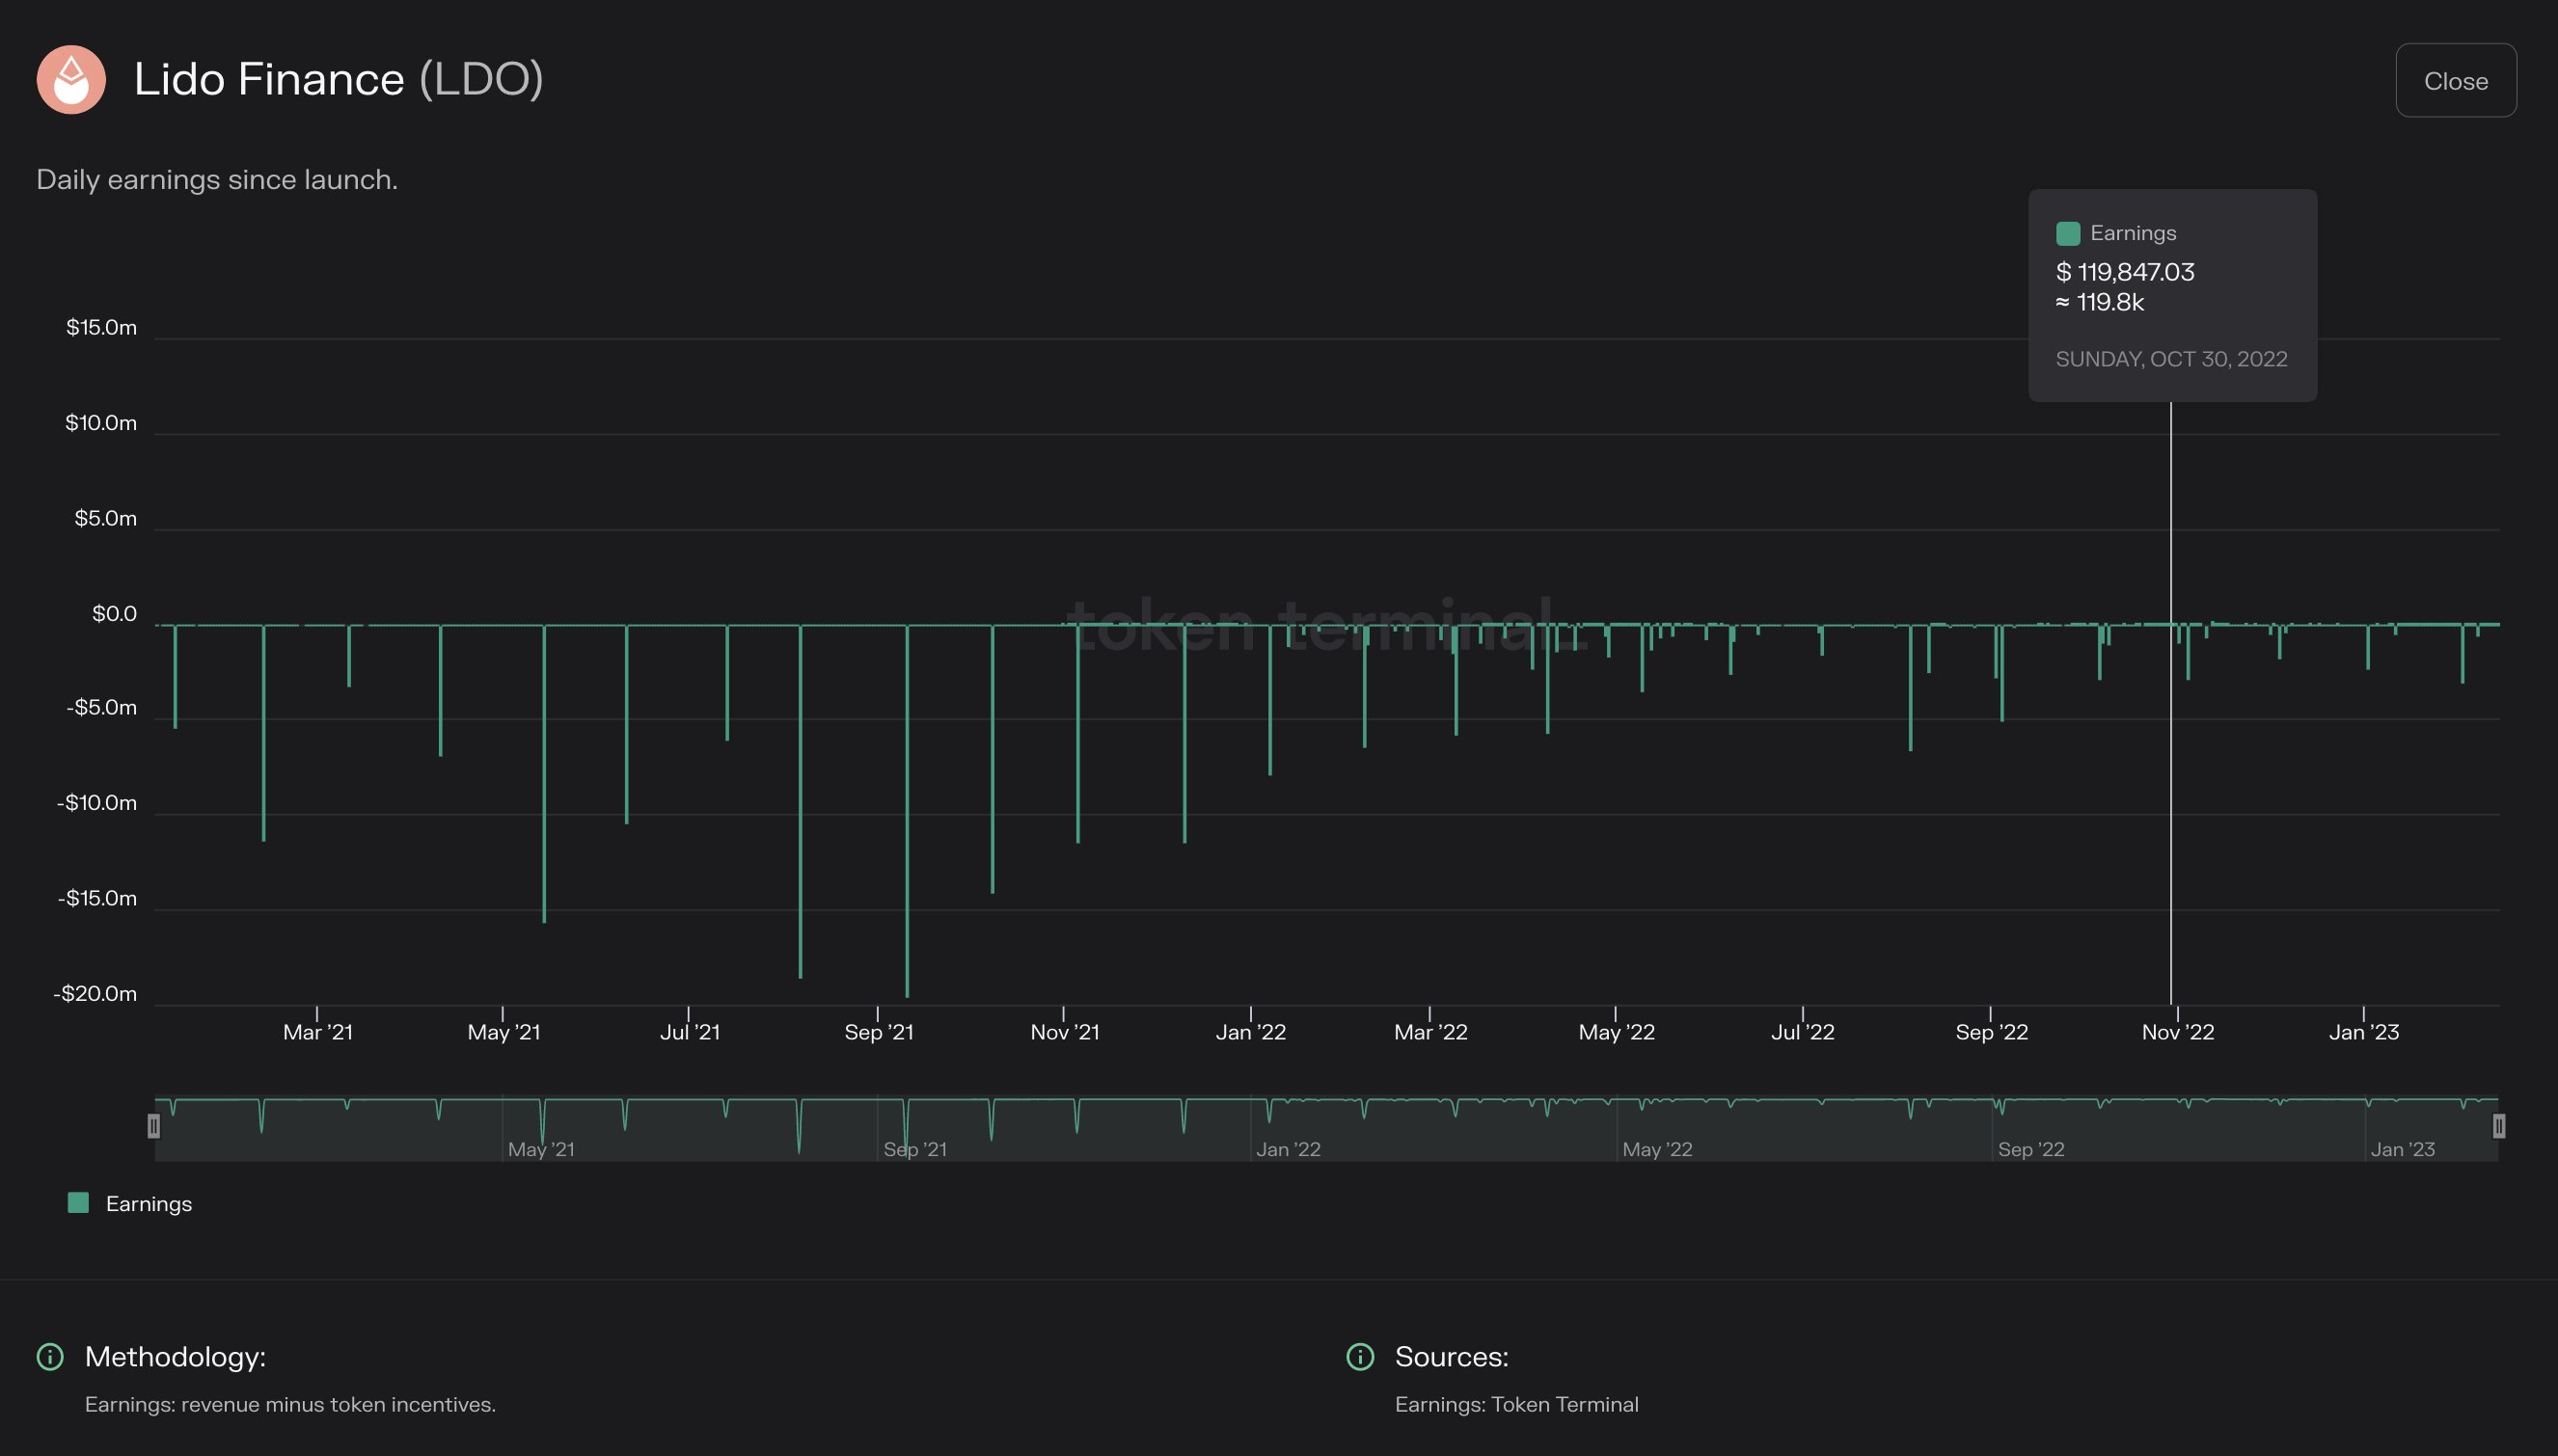Click the Earnings tooltip box

(2170, 296)
